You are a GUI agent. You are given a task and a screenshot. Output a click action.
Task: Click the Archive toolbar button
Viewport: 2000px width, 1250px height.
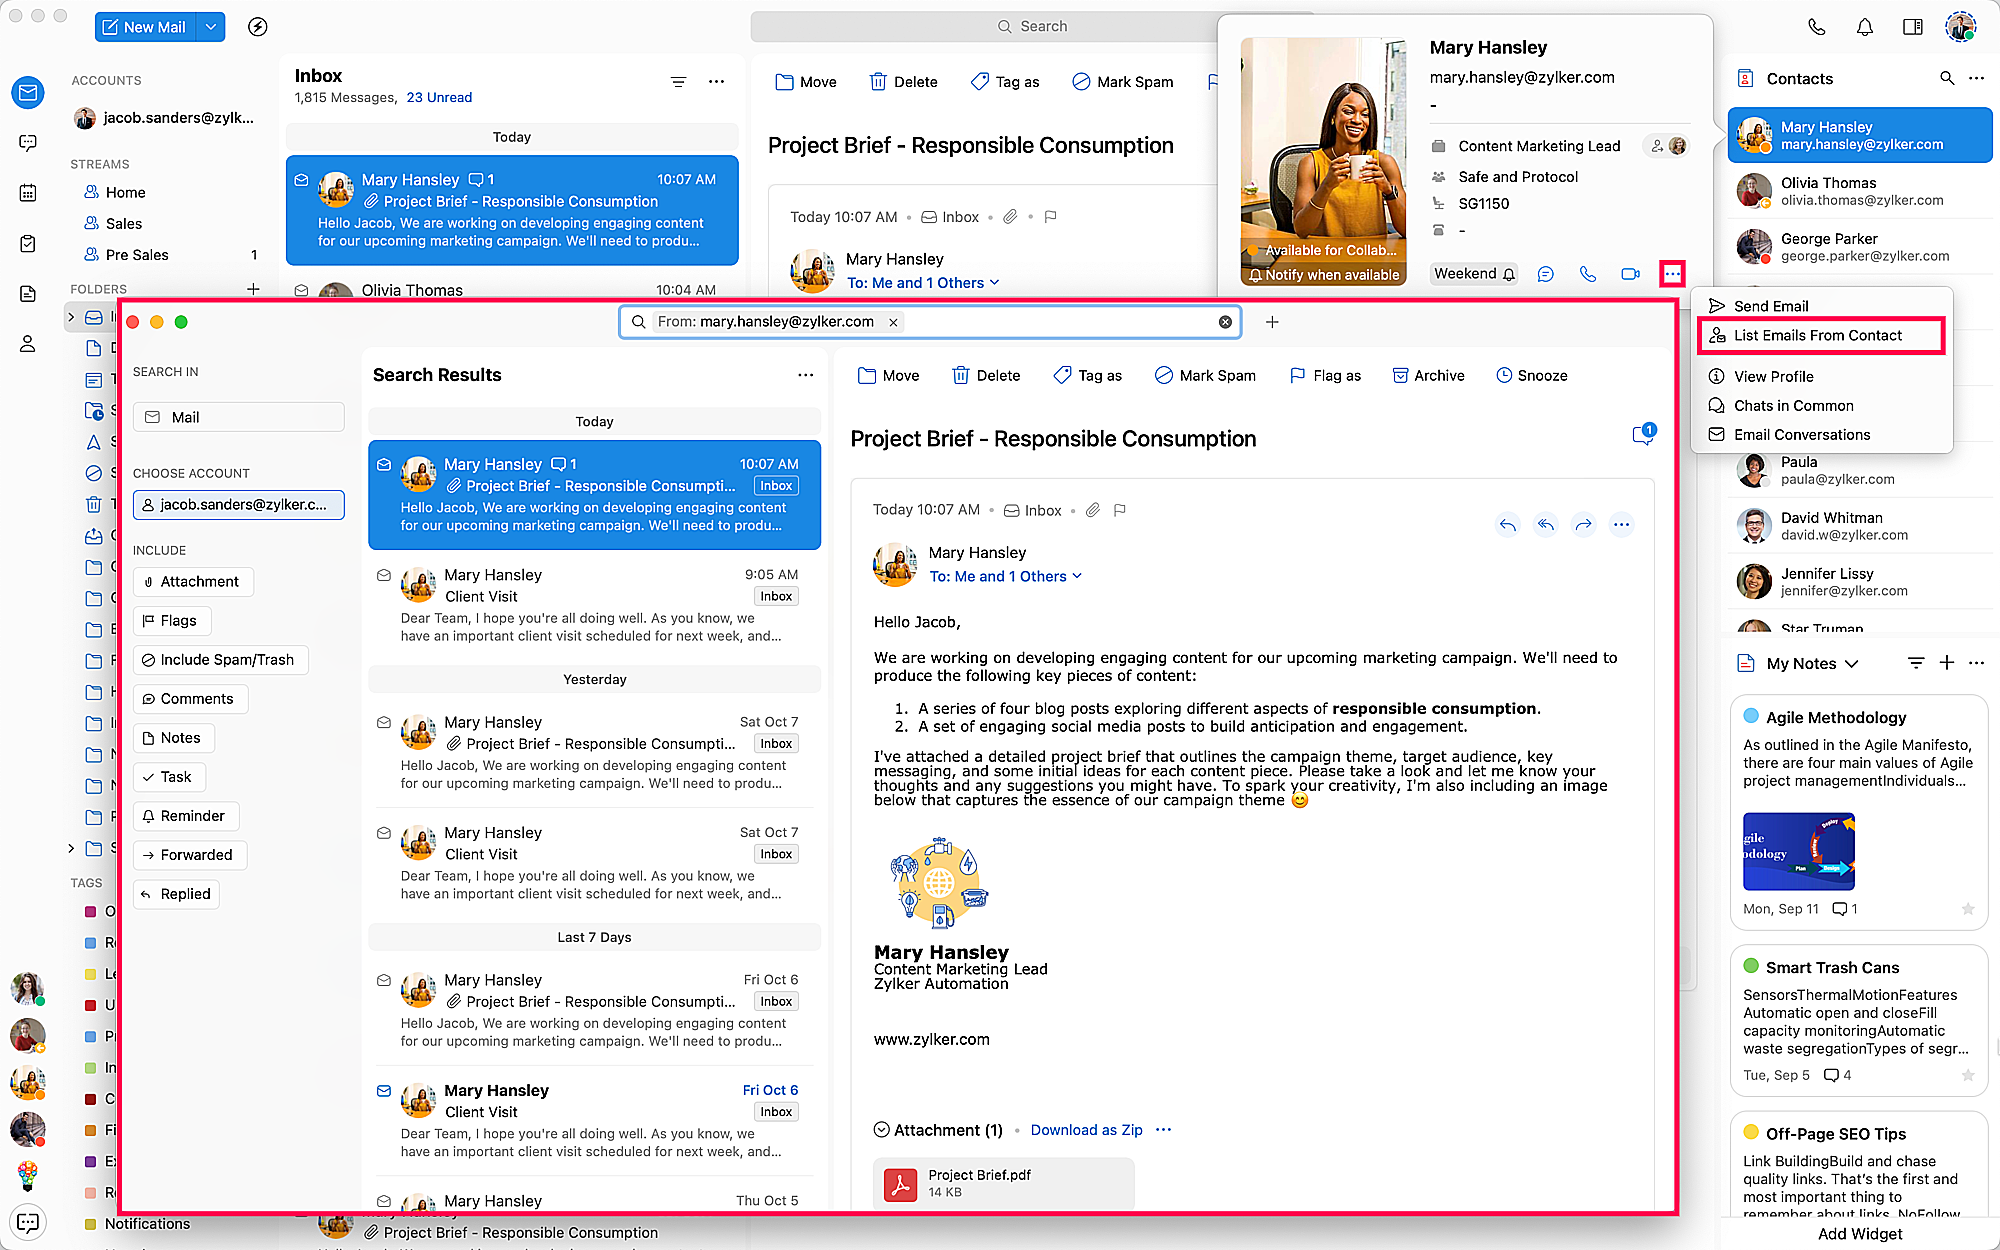coord(1428,376)
